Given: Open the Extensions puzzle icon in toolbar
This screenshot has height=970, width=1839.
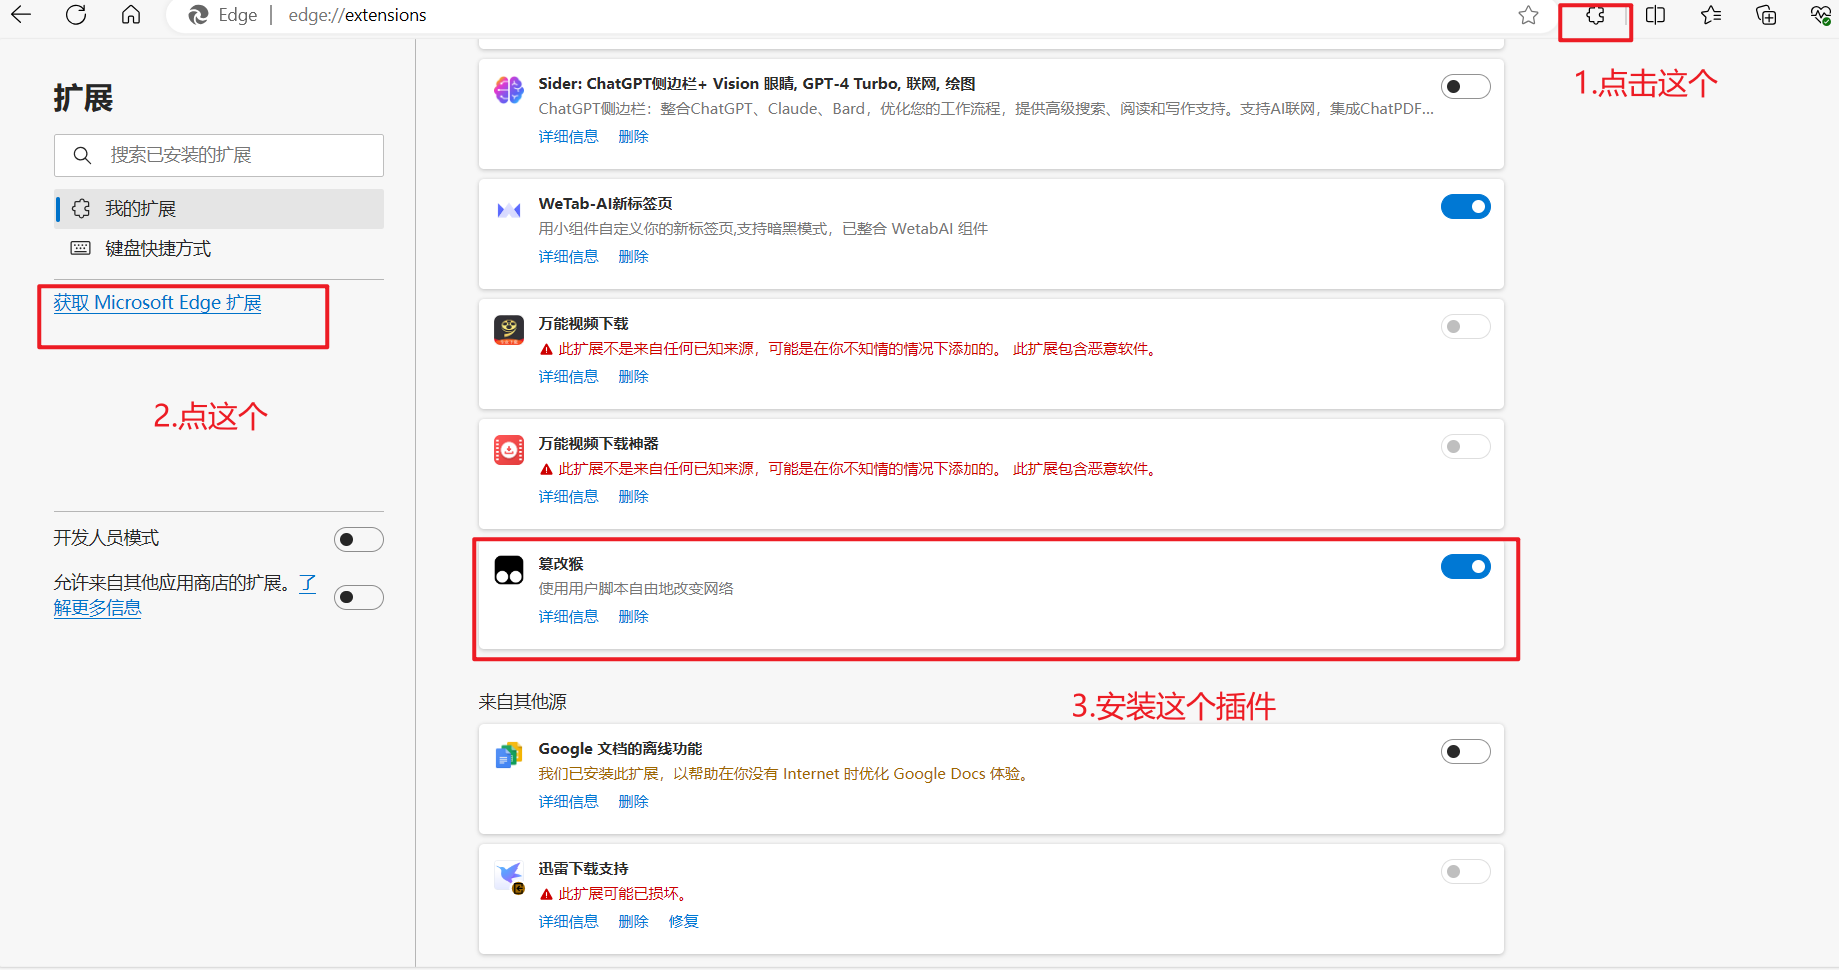Looking at the screenshot, I should 1596,15.
